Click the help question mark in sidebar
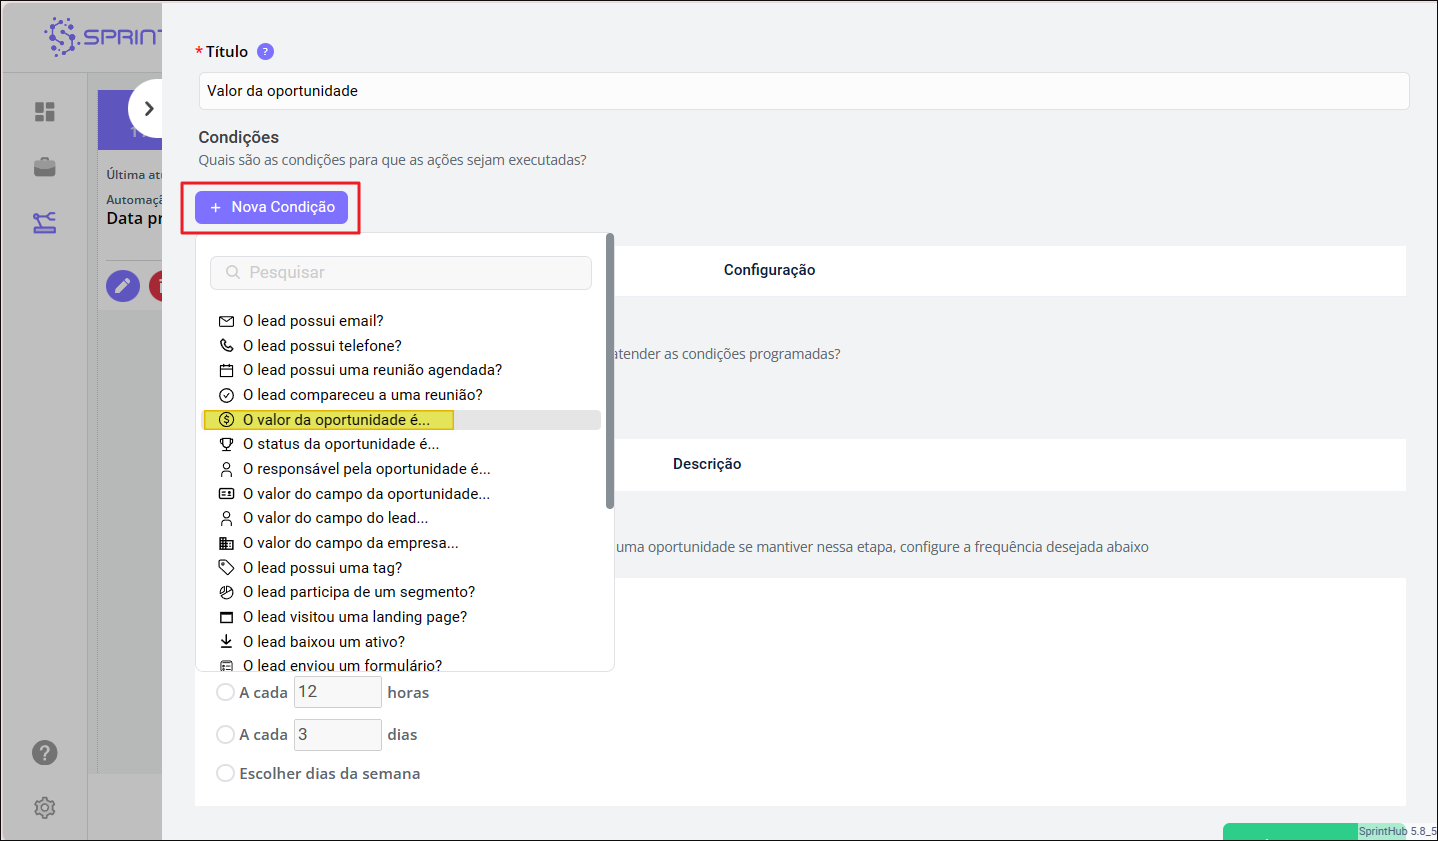 coord(45,753)
